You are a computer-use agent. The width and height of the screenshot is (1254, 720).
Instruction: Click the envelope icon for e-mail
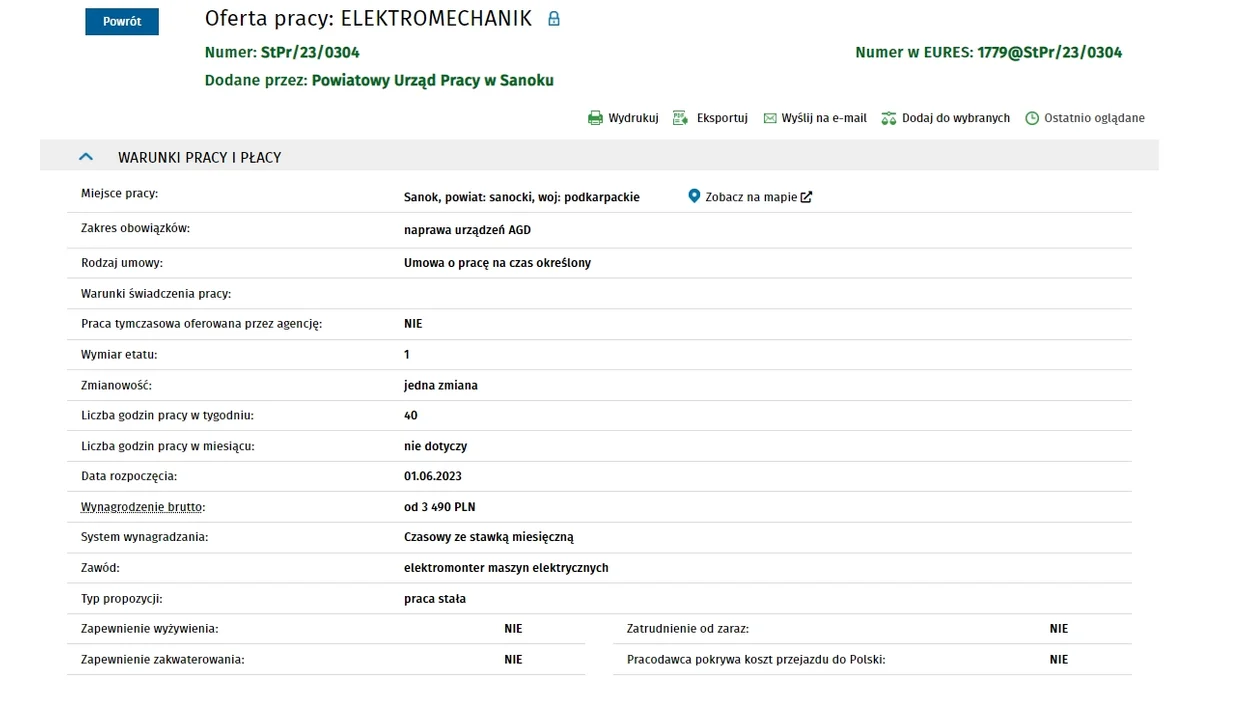tap(770, 118)
